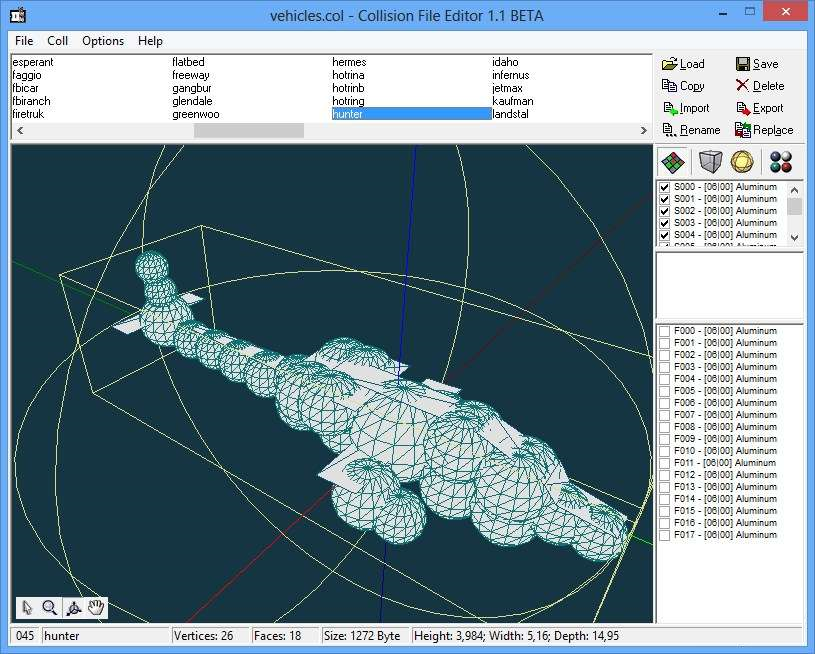
Task: Select hotring in the model list
Action: point(348,101)
